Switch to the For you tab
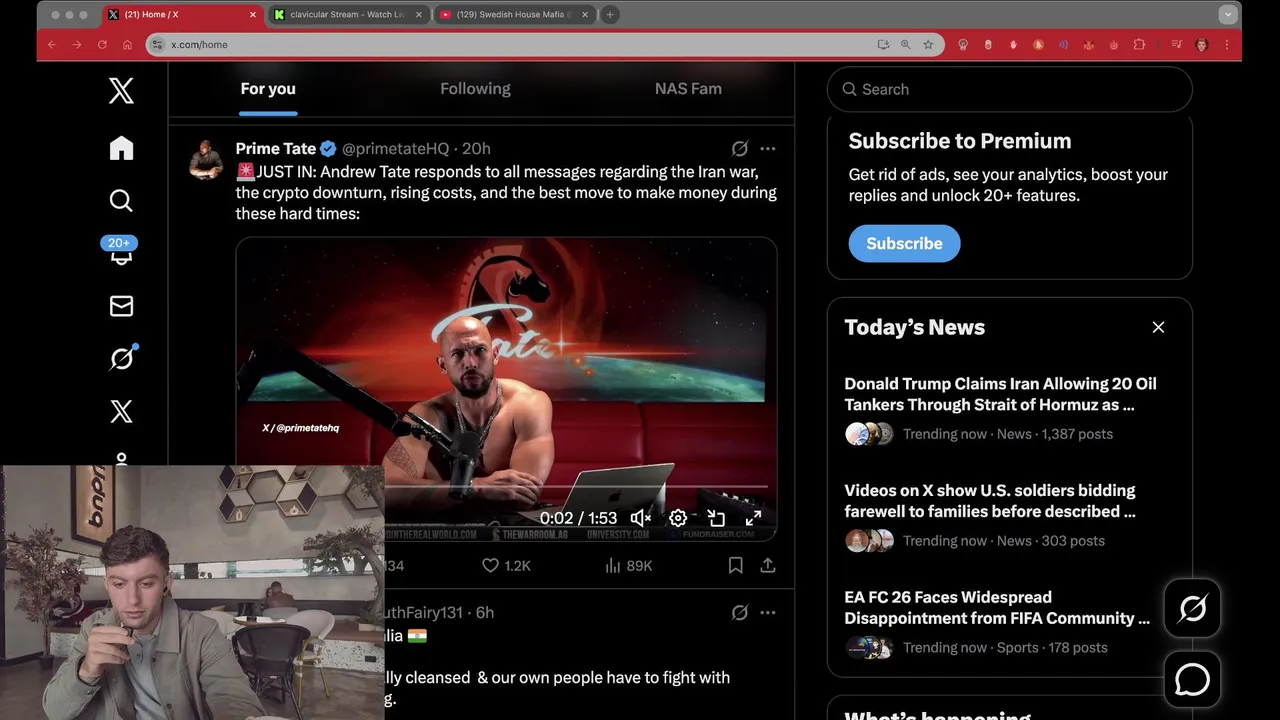The image size is (1280, 720). (x=268, y=89)
